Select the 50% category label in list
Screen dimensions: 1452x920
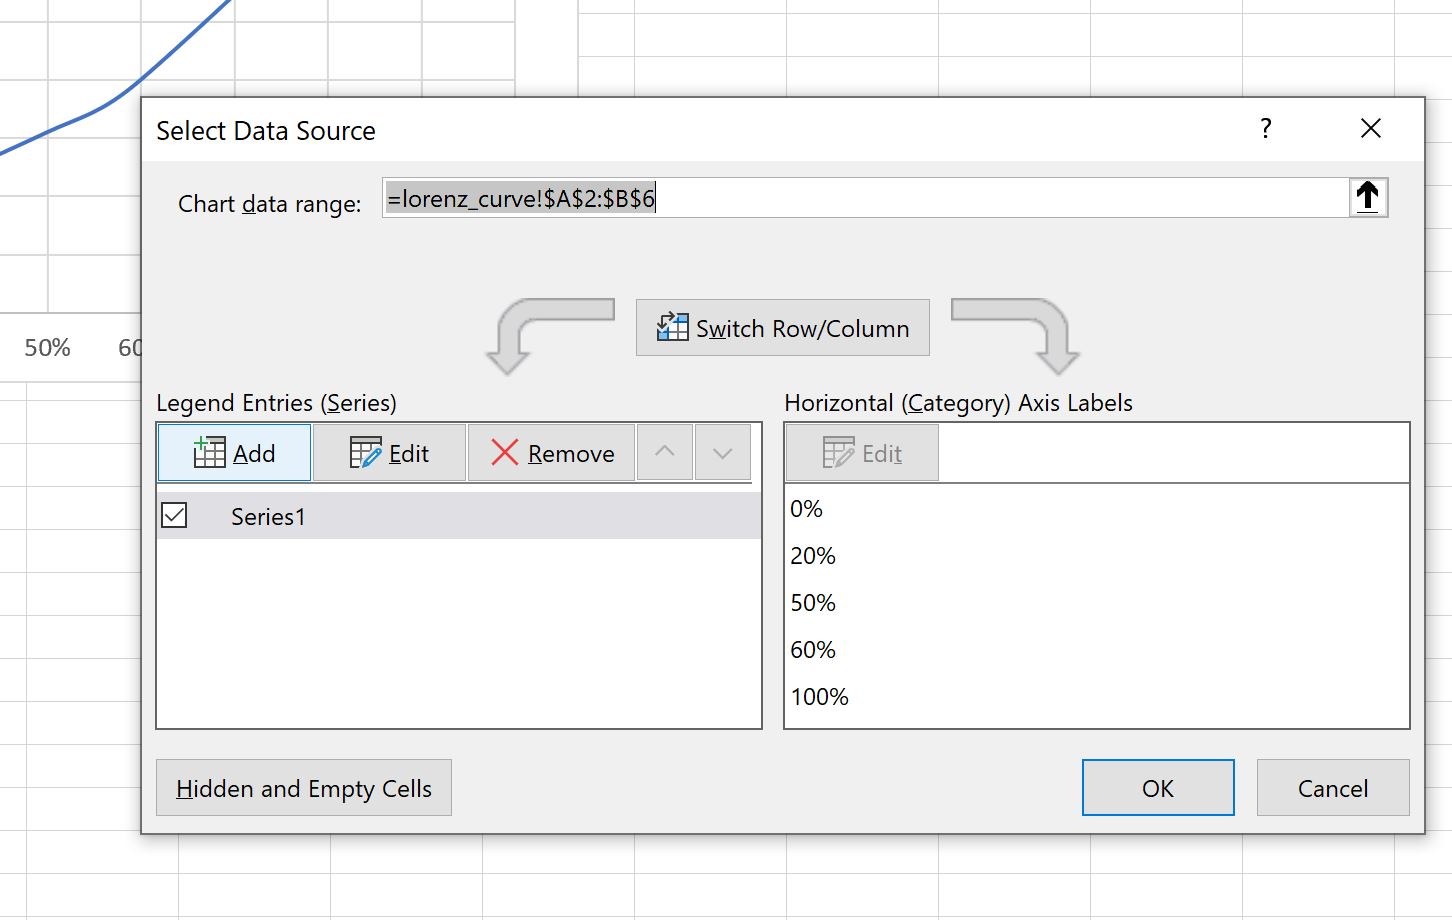point(813,603)
